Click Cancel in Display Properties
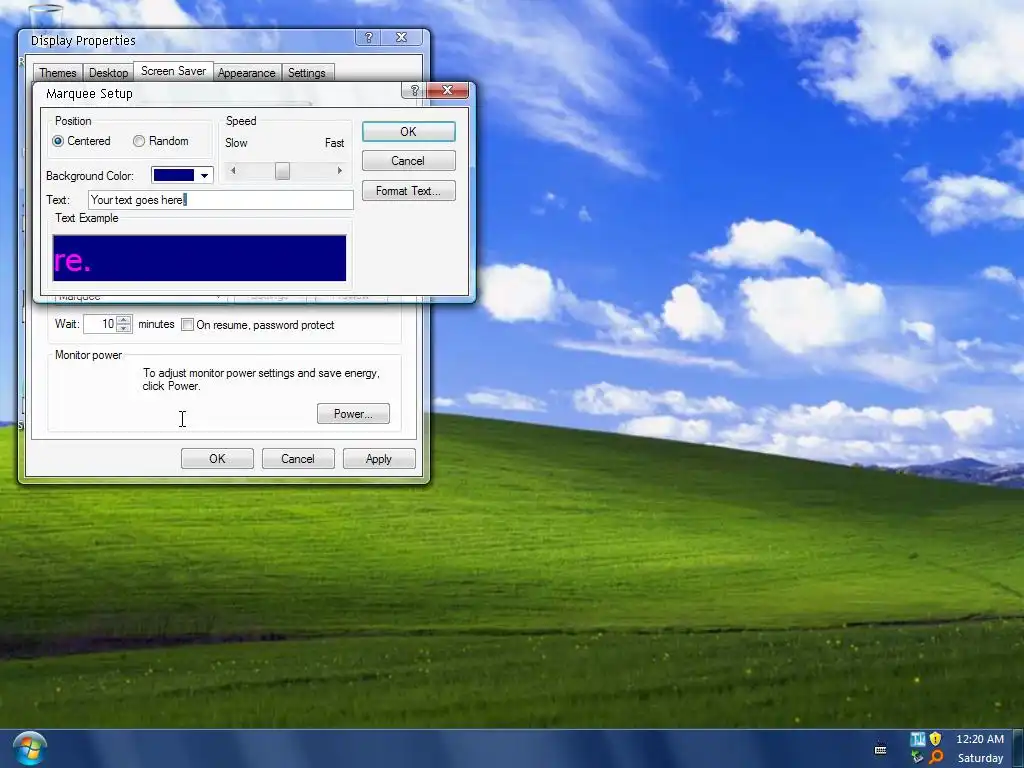This screenshot has height=768, width=1024. coord(298,458)
